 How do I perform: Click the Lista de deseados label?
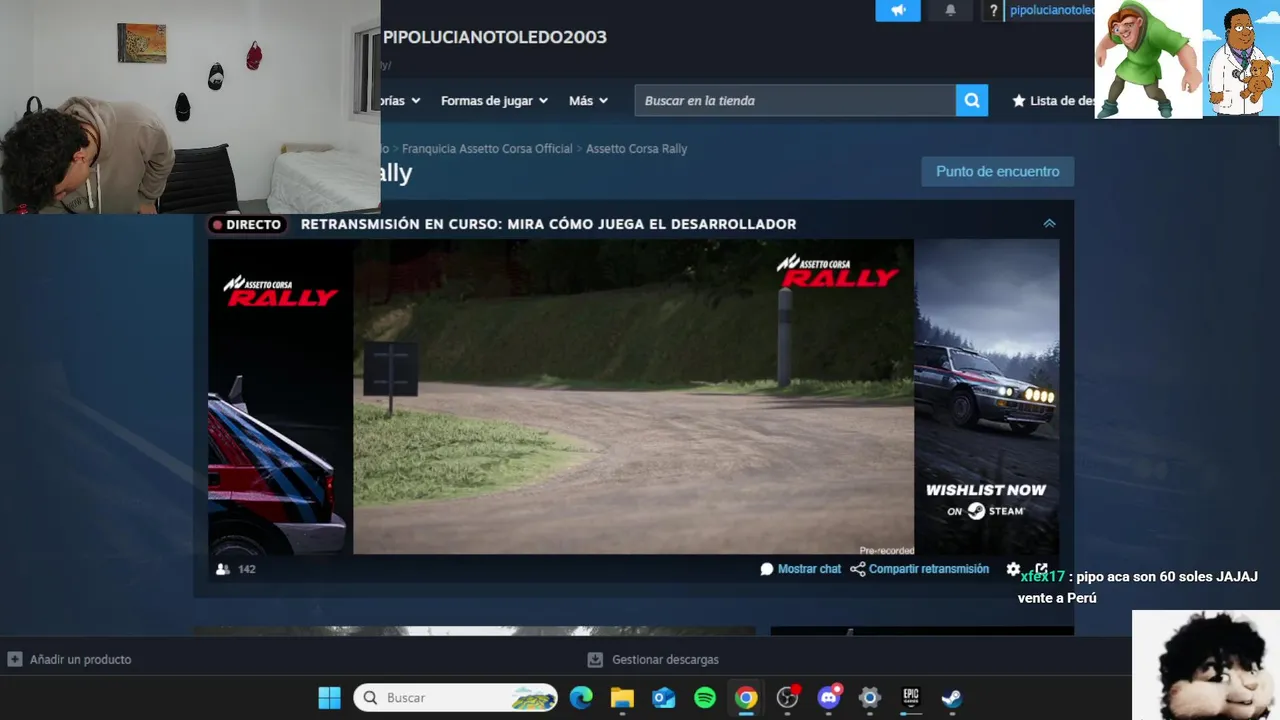(1063, 101)
